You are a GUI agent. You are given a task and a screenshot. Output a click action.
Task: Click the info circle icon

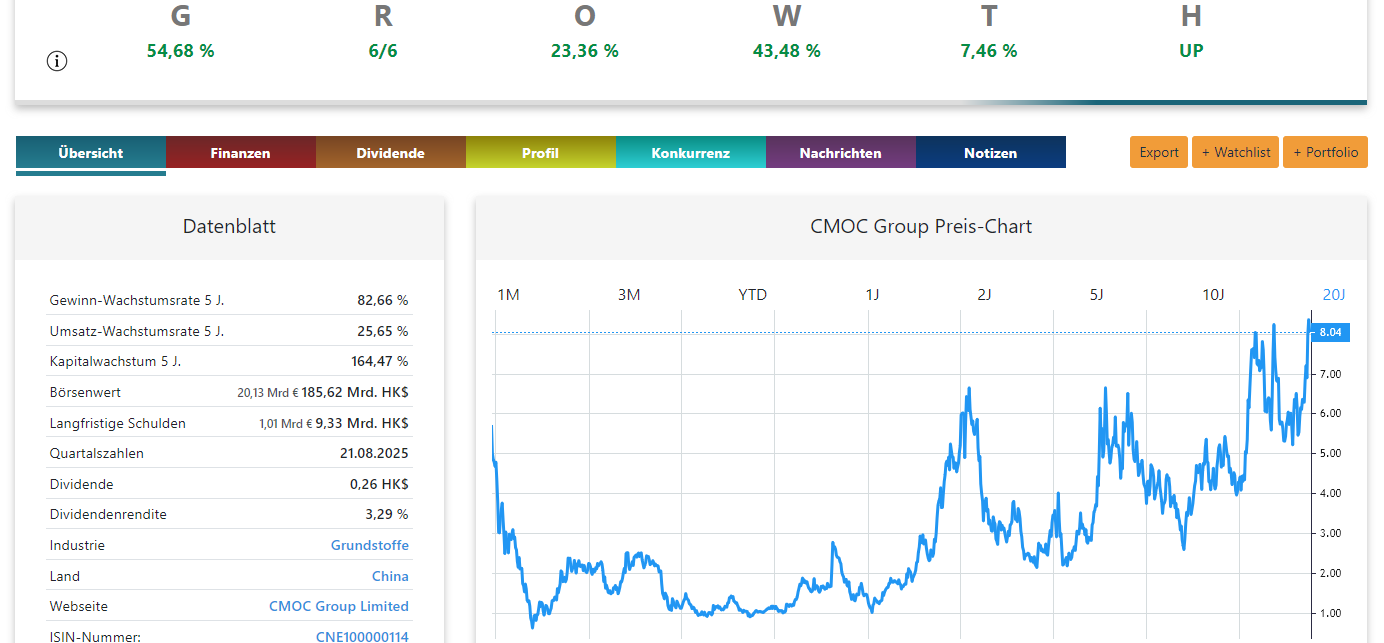pos(57,61)
